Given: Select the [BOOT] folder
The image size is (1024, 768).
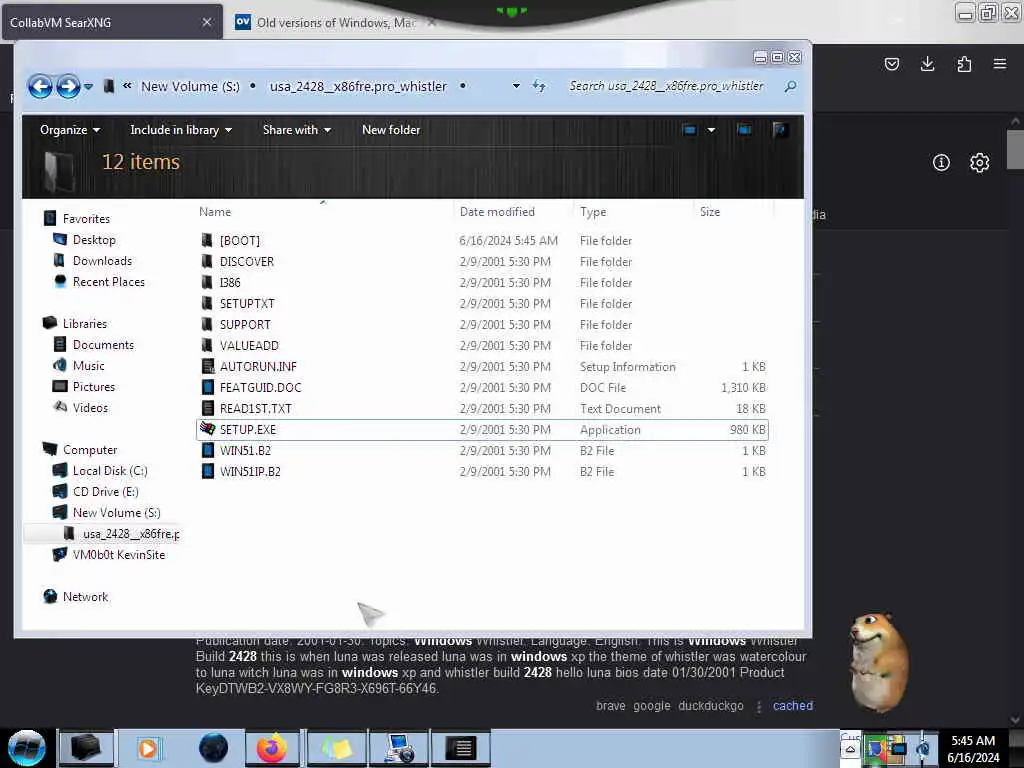Looking at the screenshot, I should pyautogui.click(x=240, y=241).
